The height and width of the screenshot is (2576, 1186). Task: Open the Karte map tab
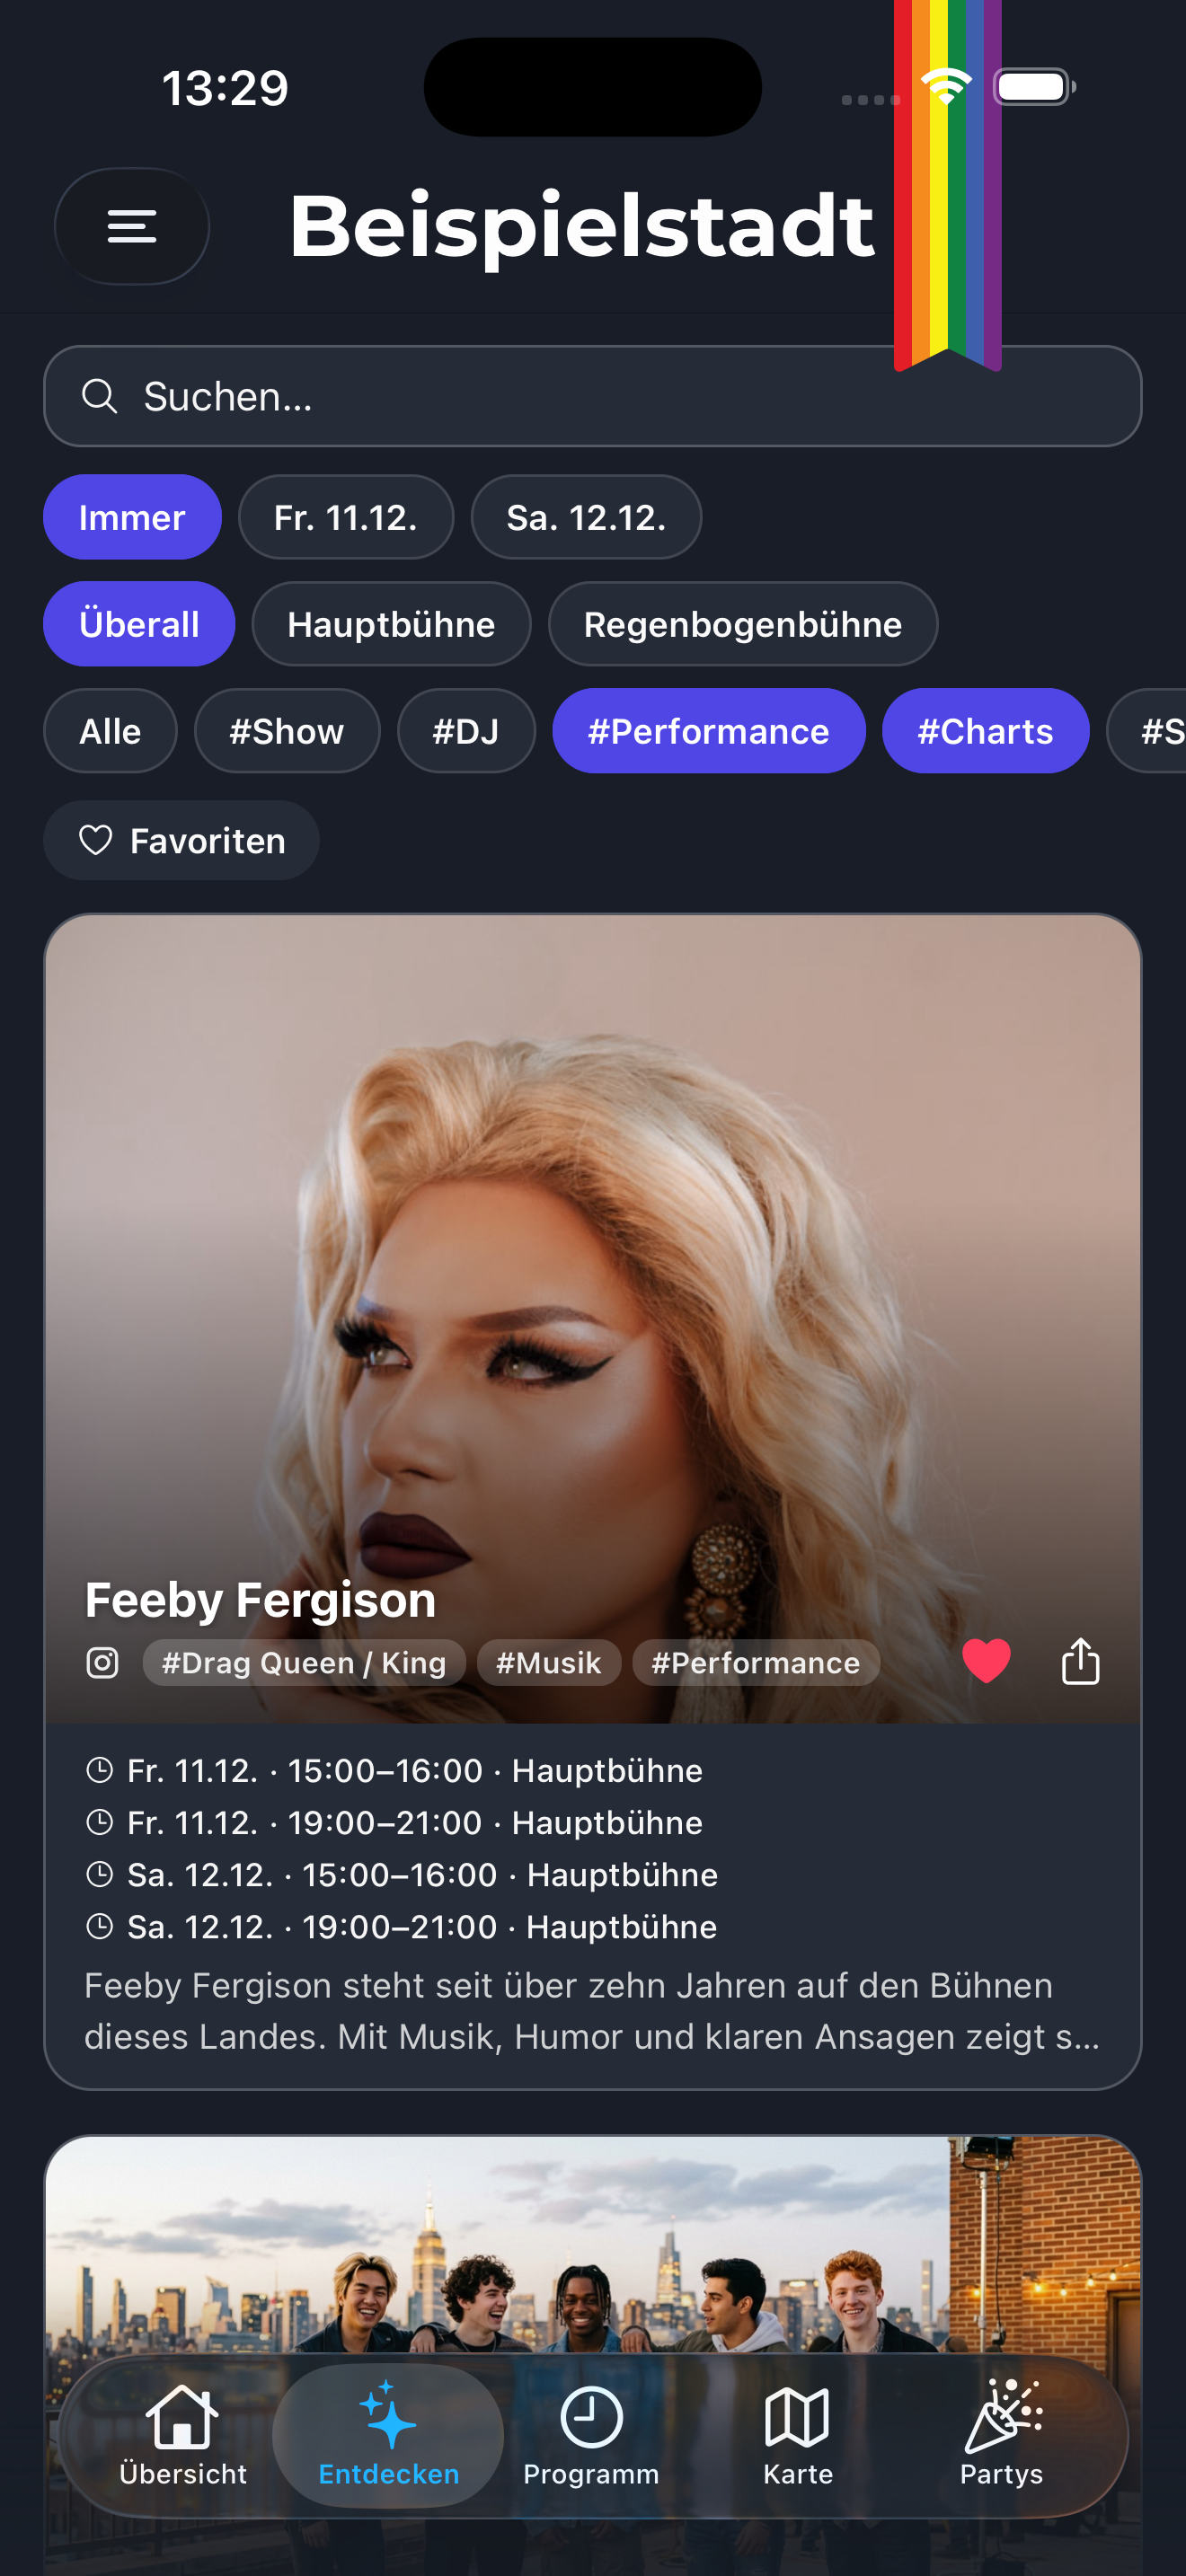click(x=797, y=2435)
